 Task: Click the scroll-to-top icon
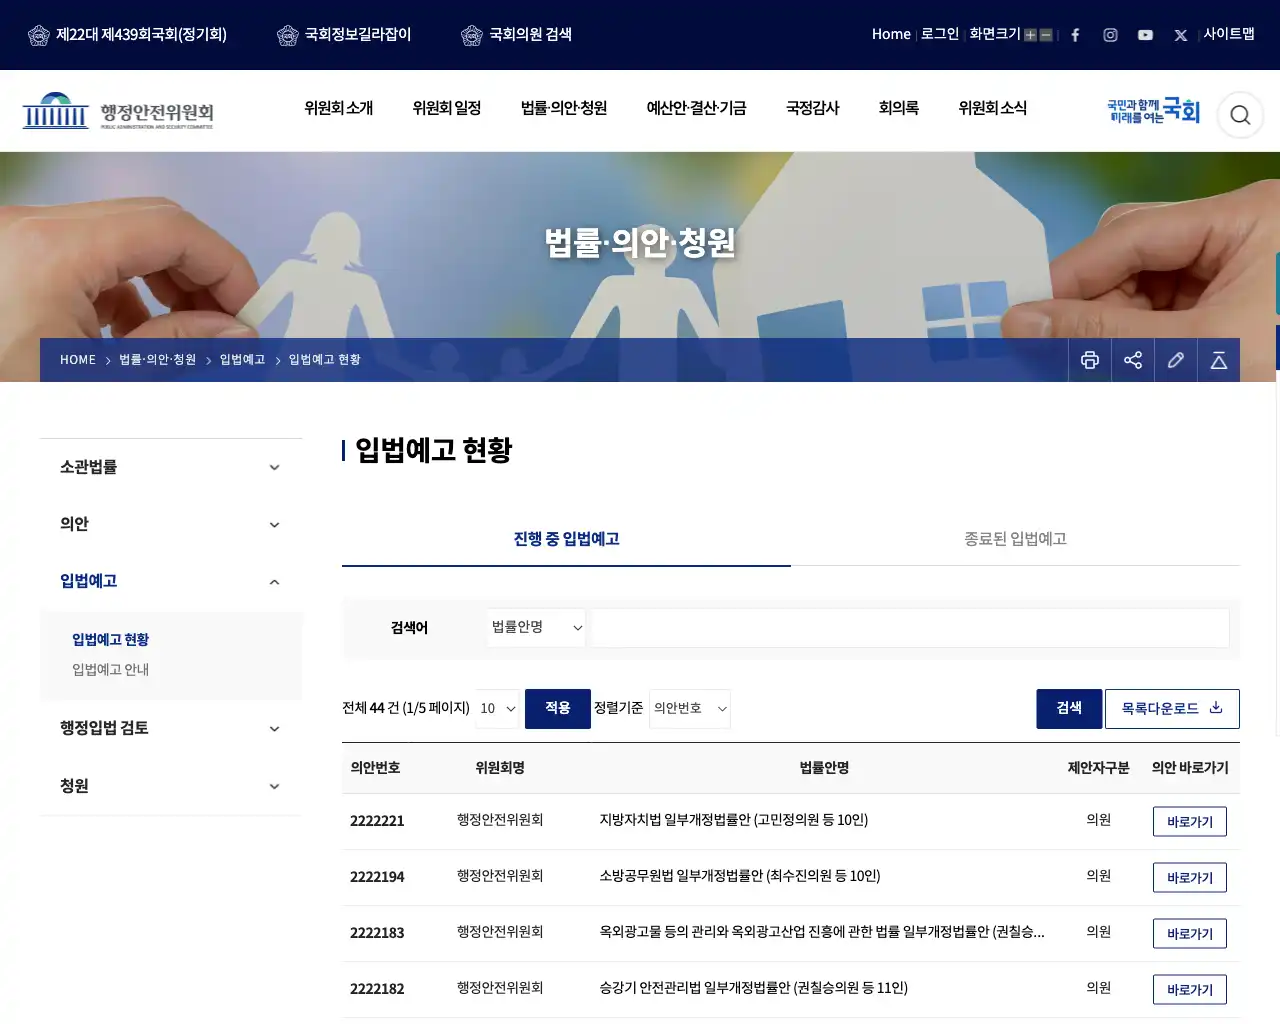click(x=1219, y=360)
